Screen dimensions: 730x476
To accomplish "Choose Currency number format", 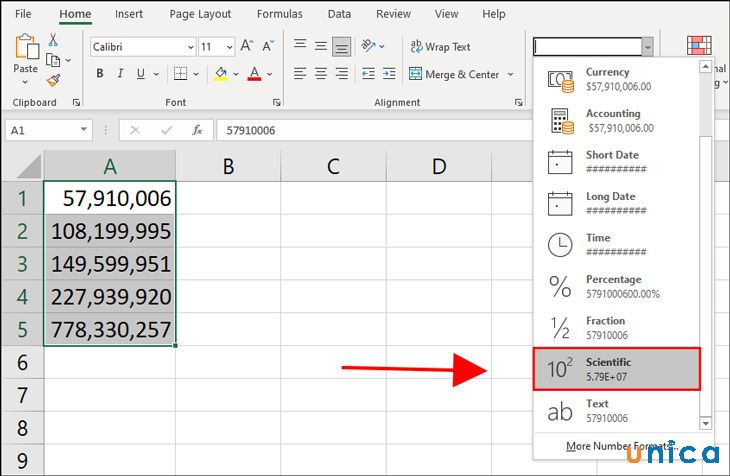I will (616, 79).
